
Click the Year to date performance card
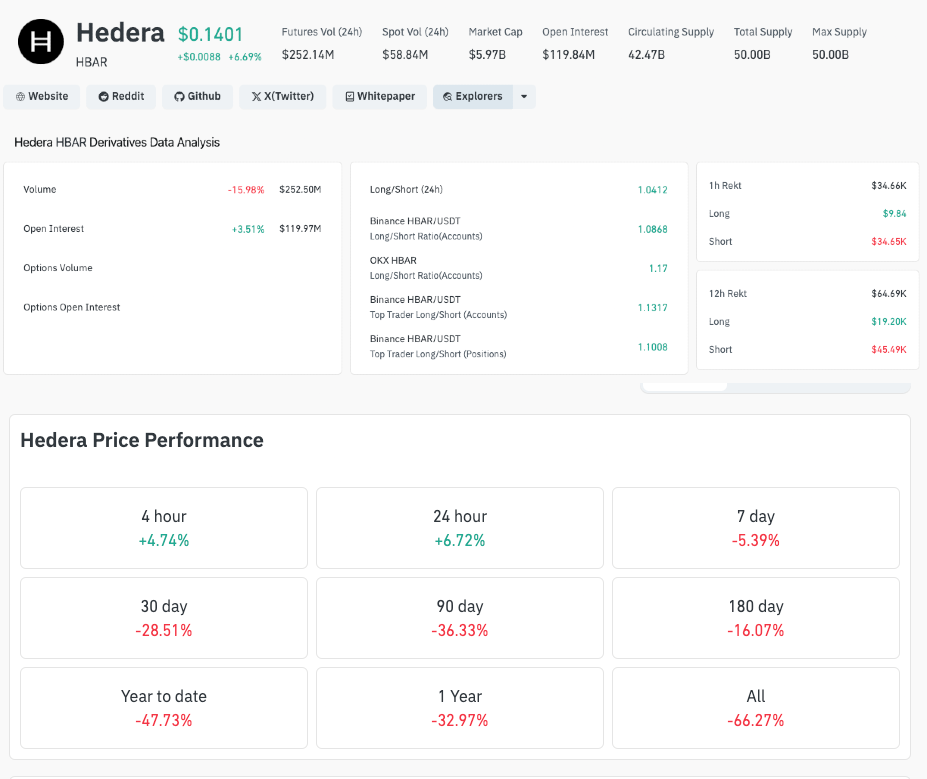tap(163, 707)
